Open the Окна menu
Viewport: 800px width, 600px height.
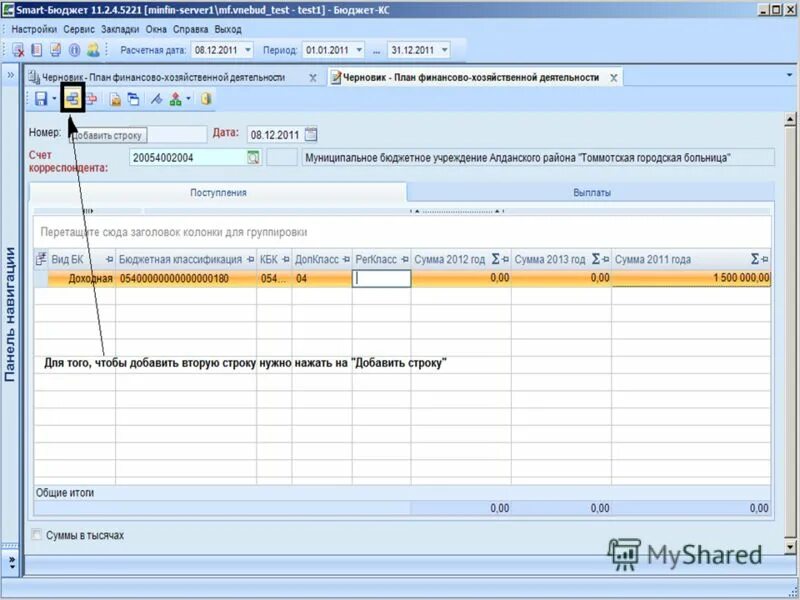156,30
